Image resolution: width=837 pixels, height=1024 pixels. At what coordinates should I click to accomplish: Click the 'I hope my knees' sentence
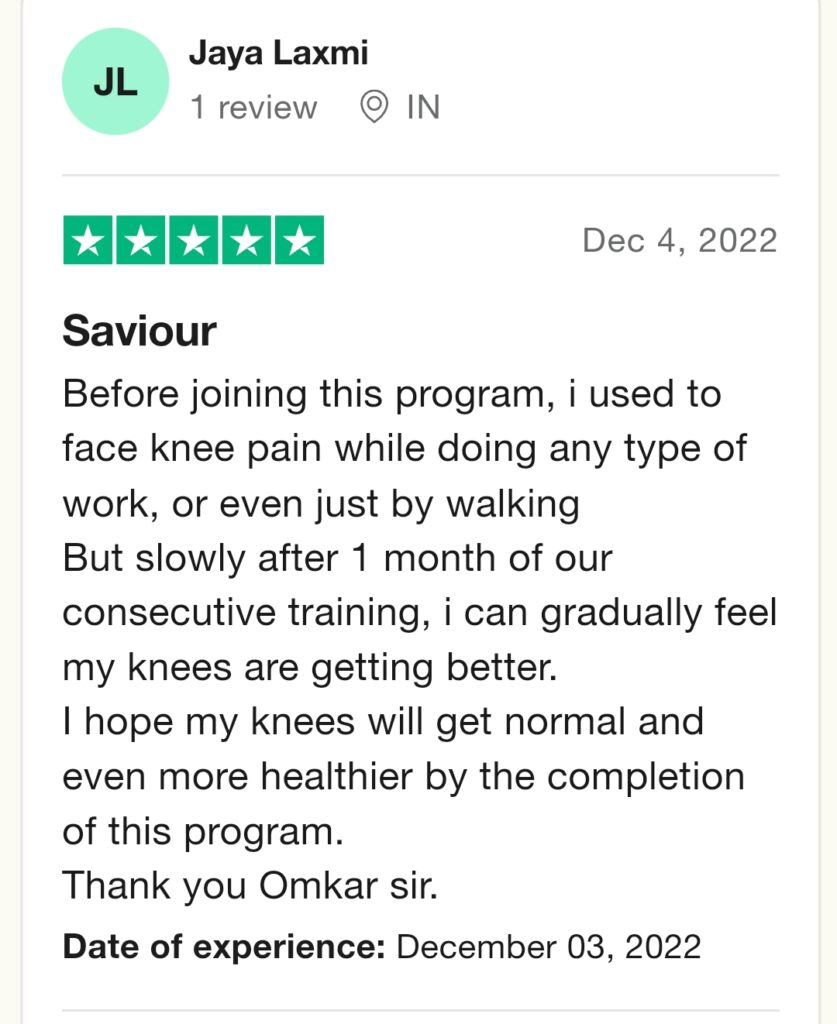[403, 777]
